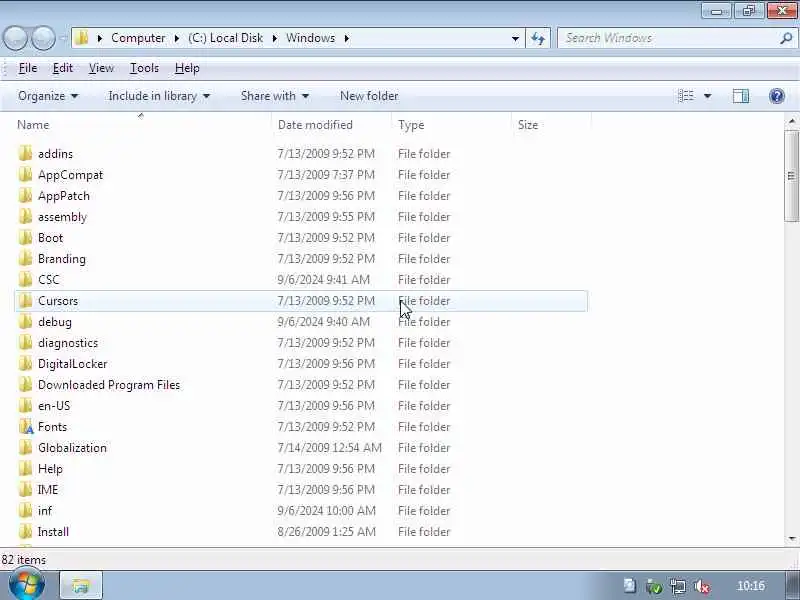This screenshot has width=800, height=600.
Task: Select the Branding folder icon
Action: 25,258
